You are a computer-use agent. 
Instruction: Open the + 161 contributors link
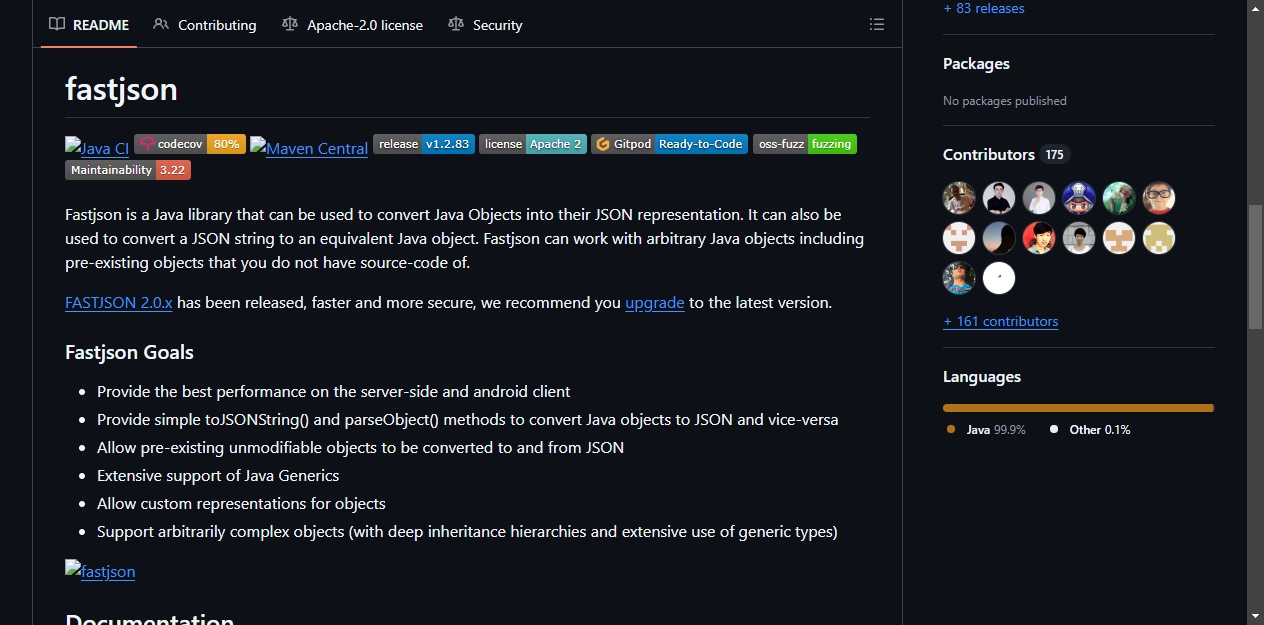[x=1001, y=321]
